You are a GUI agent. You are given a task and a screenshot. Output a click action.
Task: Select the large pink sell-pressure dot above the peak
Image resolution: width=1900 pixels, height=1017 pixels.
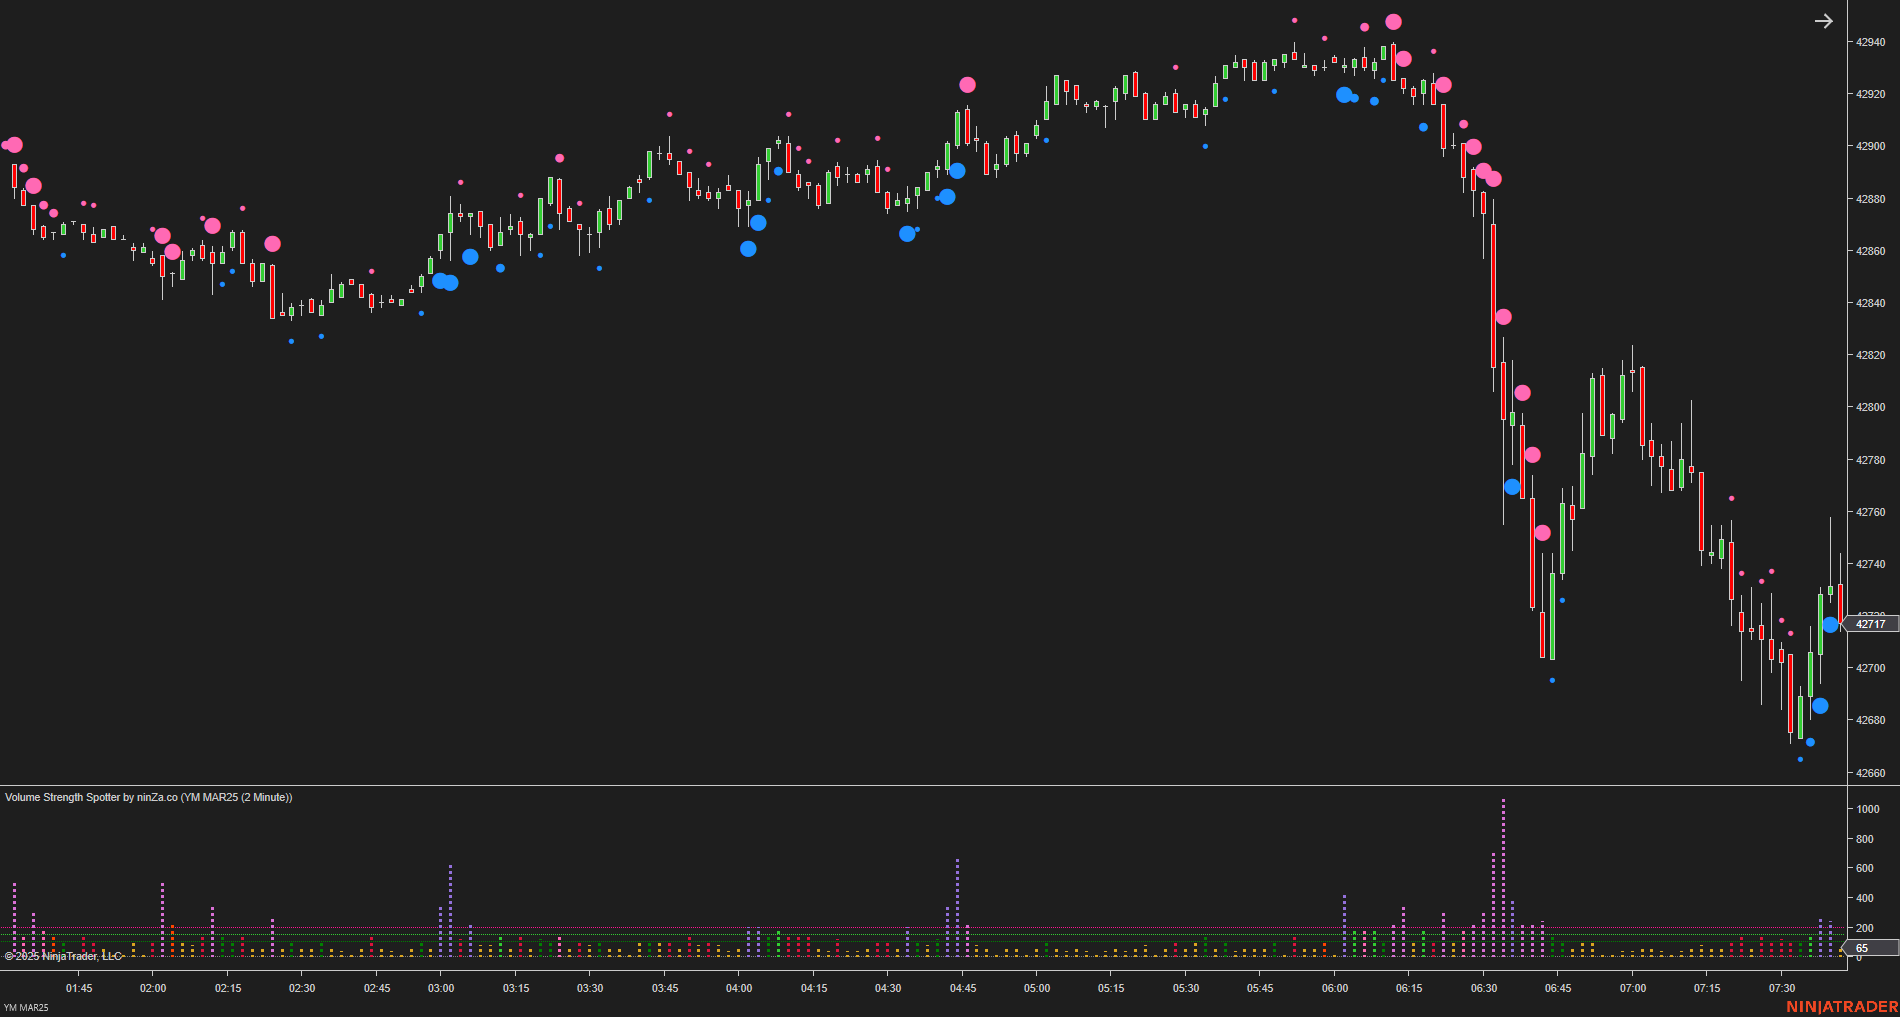pyautogui.click(x=1393, y=20)
